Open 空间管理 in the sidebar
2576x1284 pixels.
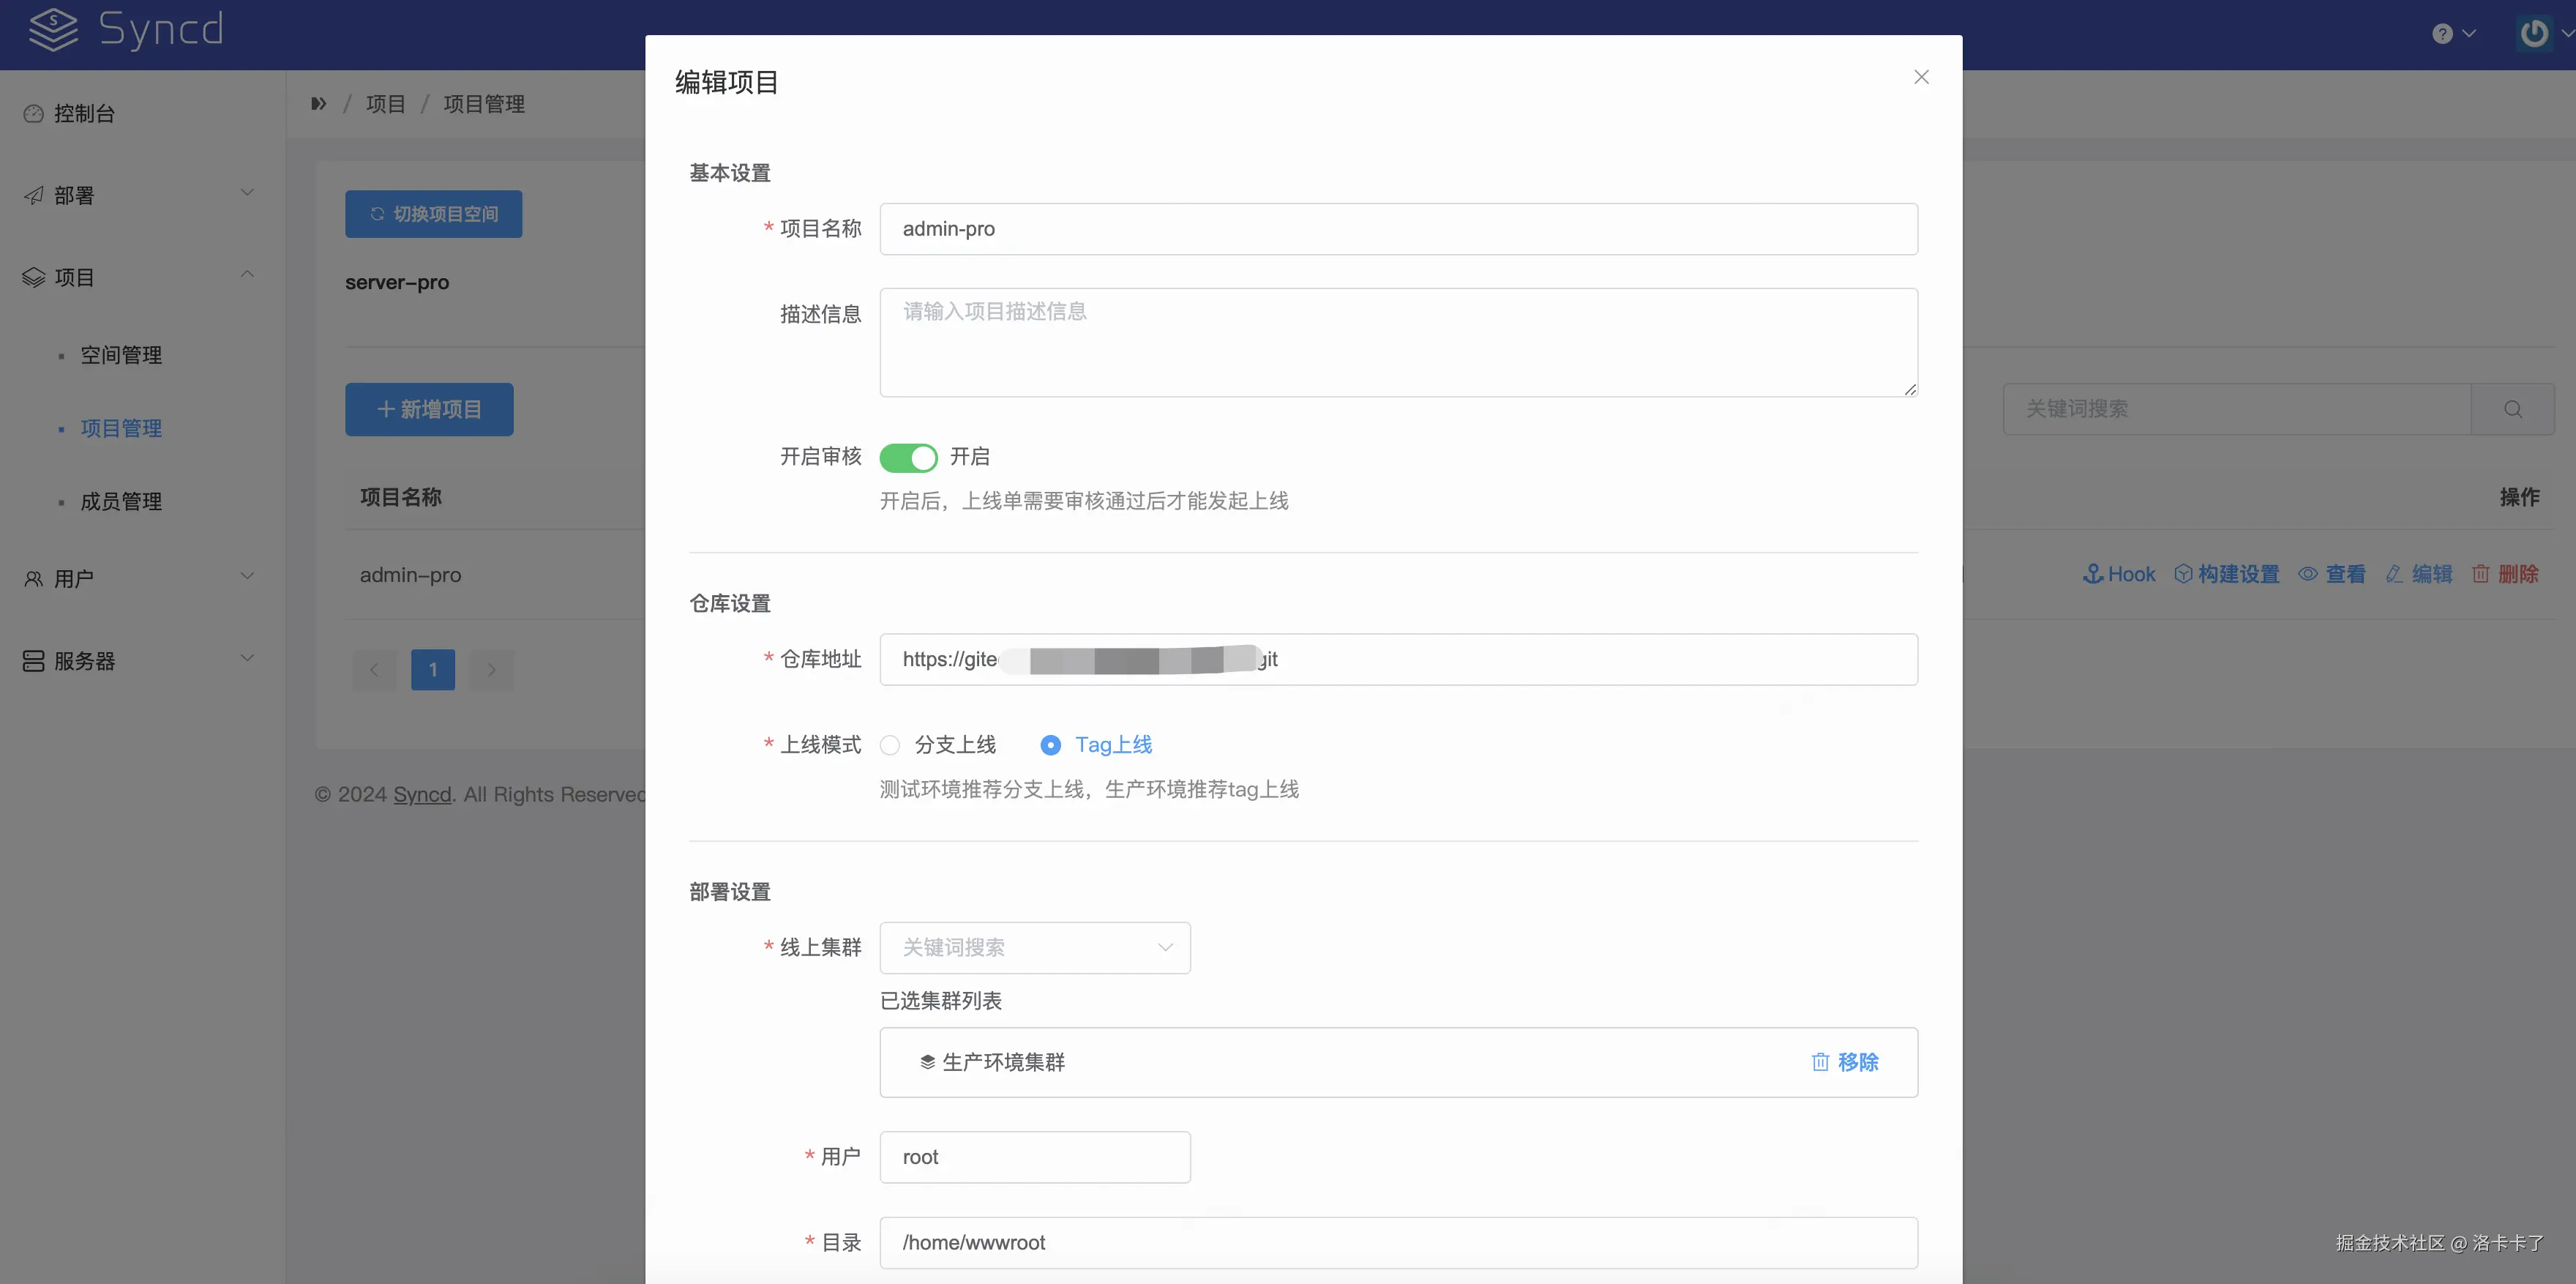(121, 355)
